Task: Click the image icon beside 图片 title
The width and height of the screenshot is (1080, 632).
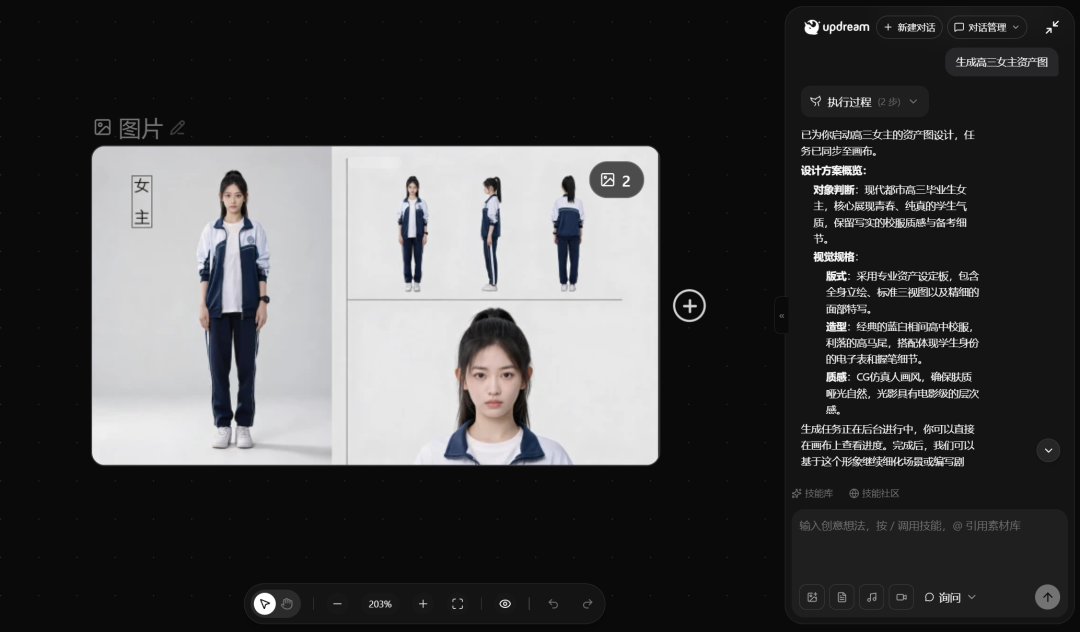Action: click(x=103, y=127)
